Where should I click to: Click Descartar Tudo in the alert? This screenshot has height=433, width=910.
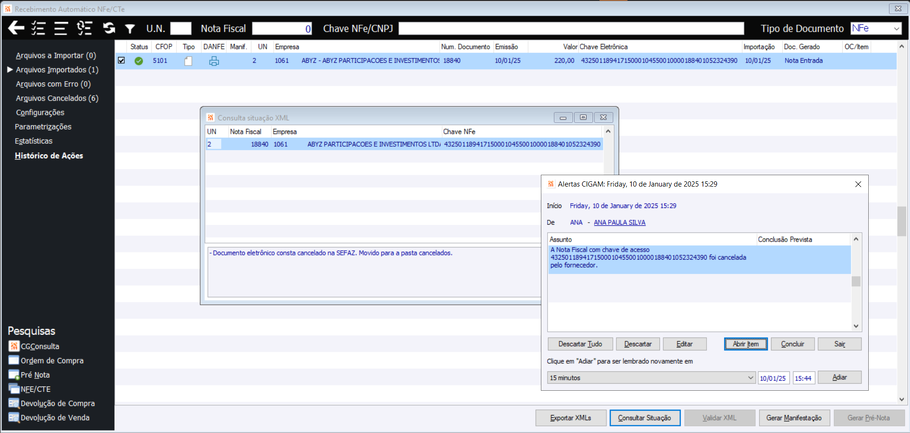(x=580, y=344)
